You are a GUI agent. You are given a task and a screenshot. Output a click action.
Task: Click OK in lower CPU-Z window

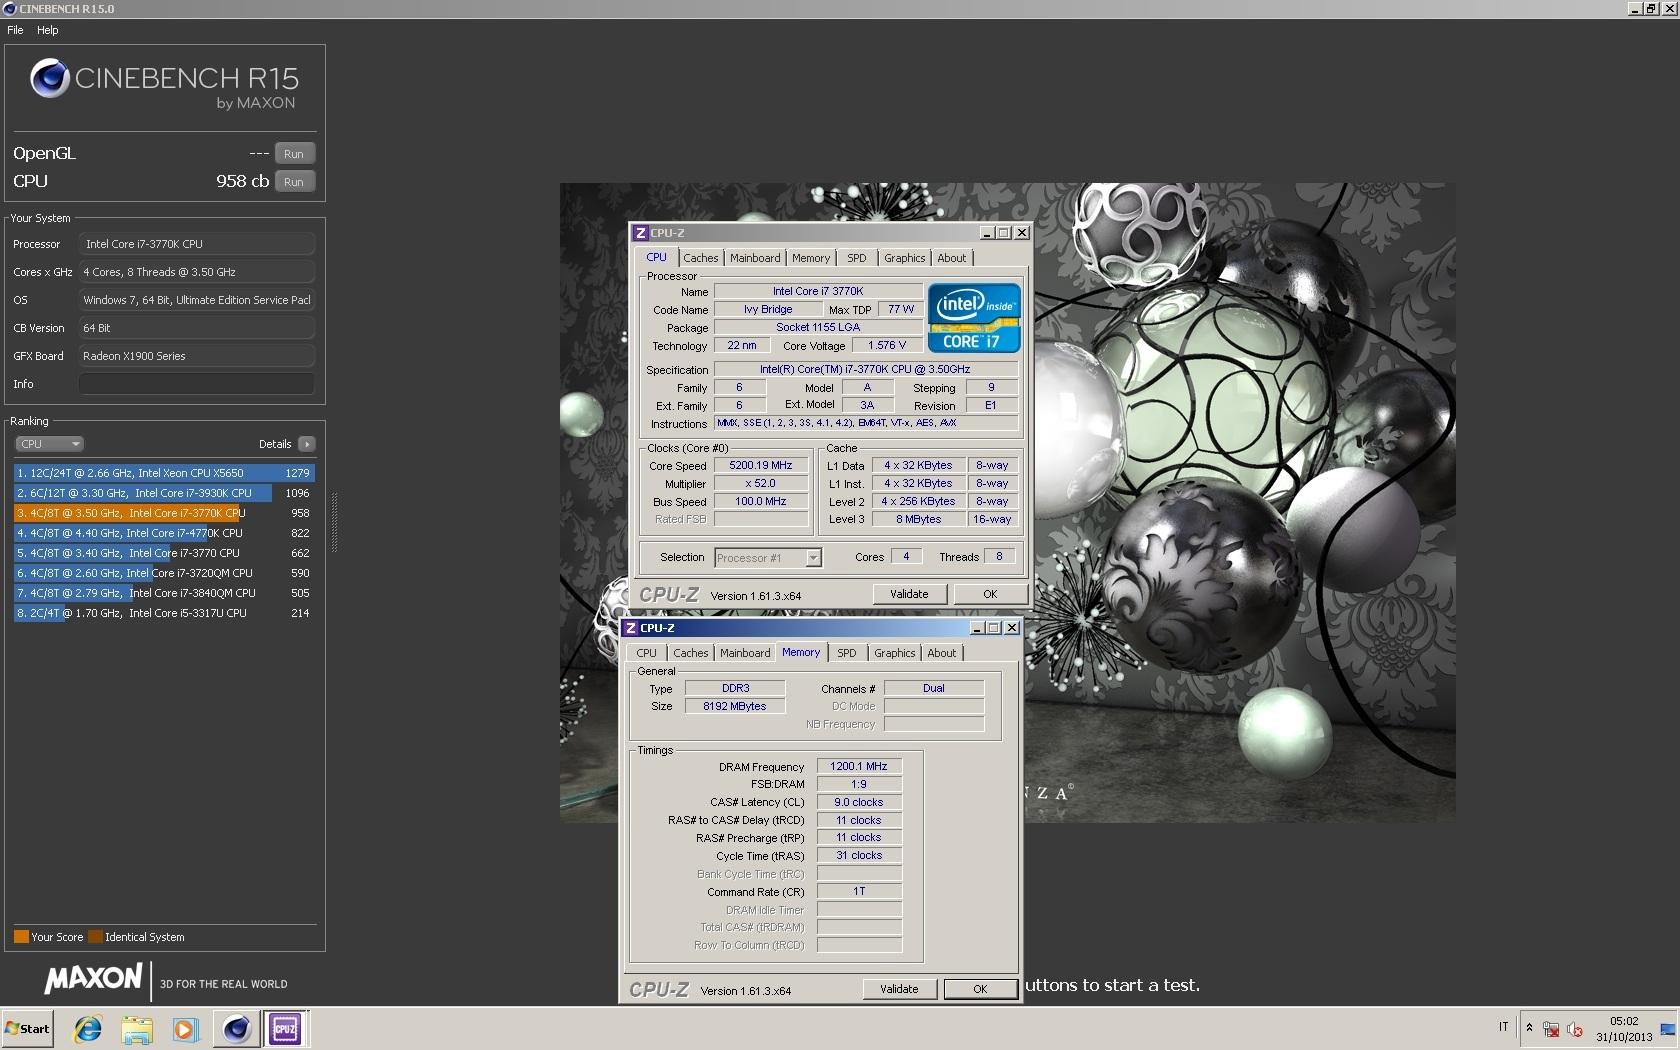coord(980,989)
